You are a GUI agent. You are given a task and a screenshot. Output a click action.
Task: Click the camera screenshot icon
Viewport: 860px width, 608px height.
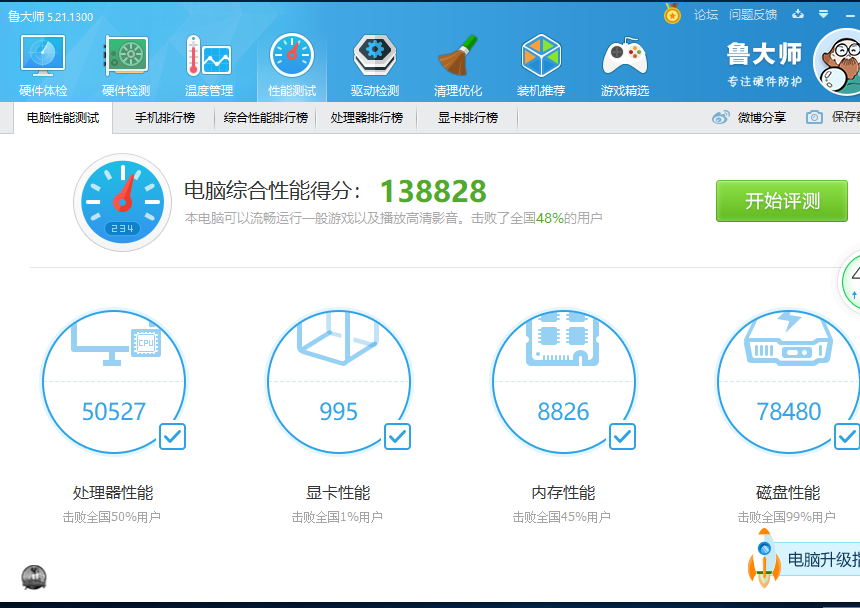pyautogui.click(x=814, y=117)
